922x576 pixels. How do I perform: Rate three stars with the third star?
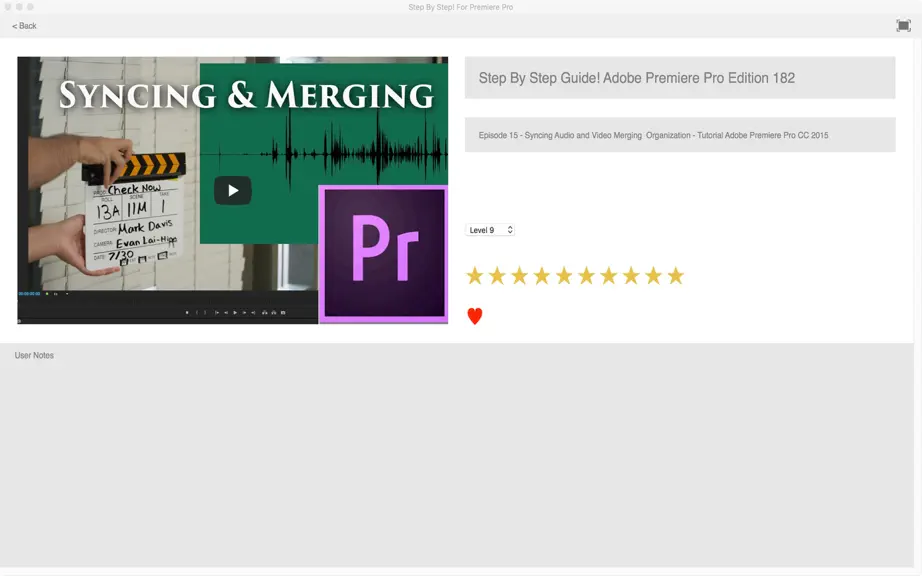[x=519, y=275]
